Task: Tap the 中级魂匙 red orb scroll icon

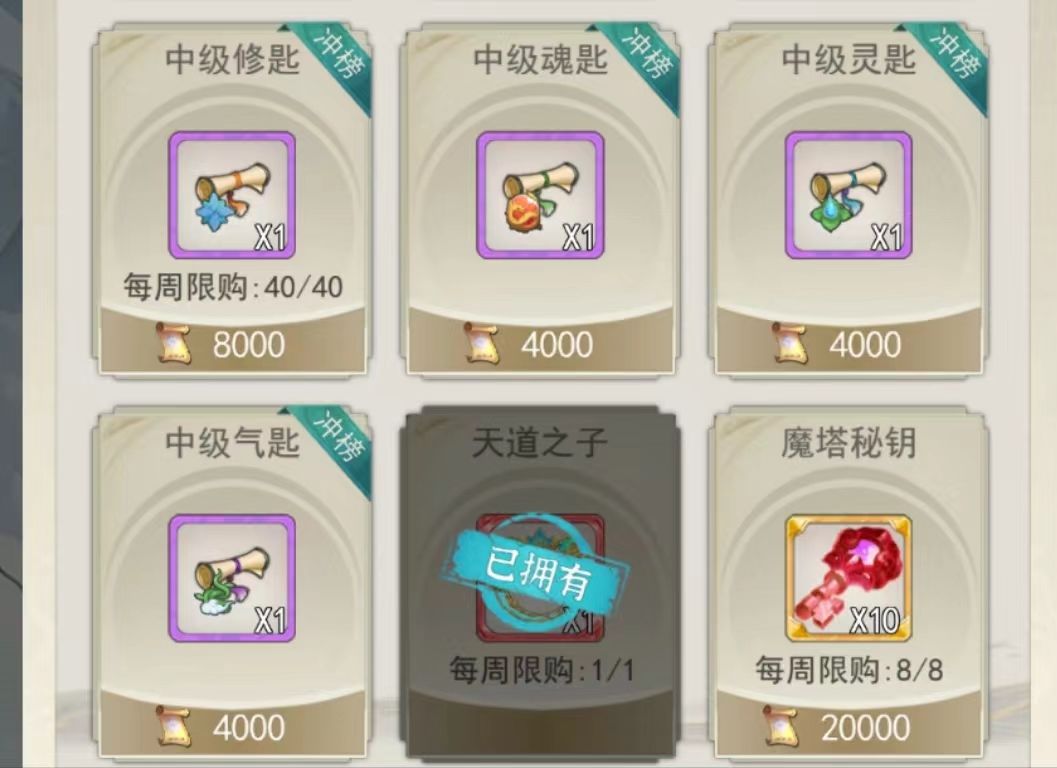Action: point(540,196)
